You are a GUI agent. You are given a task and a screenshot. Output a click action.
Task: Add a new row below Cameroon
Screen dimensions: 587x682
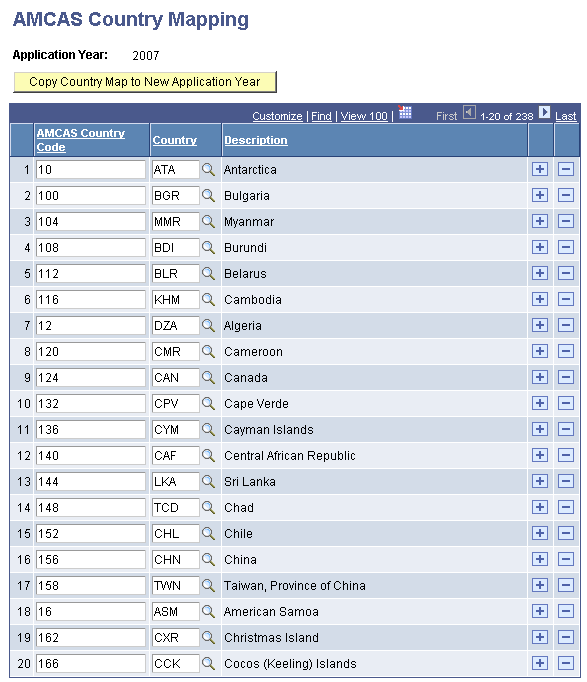540,351
